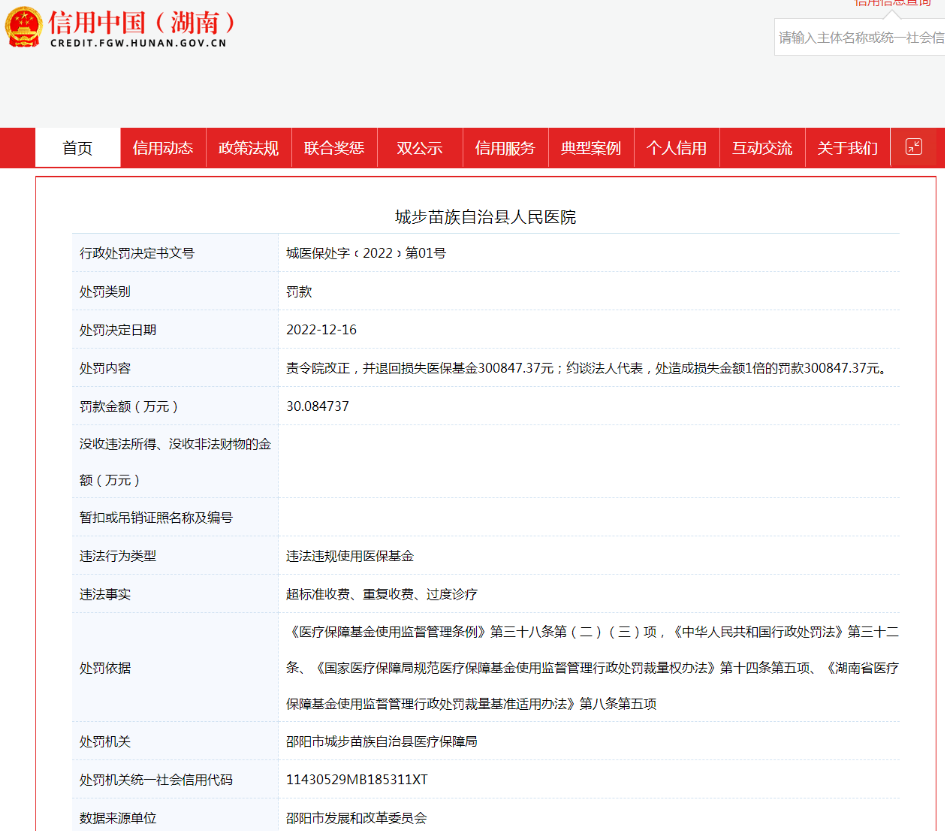This screenshot has height=831, width=945.
Task: Click the 信用信息查询 link at top right
Action: click(892, 3)
